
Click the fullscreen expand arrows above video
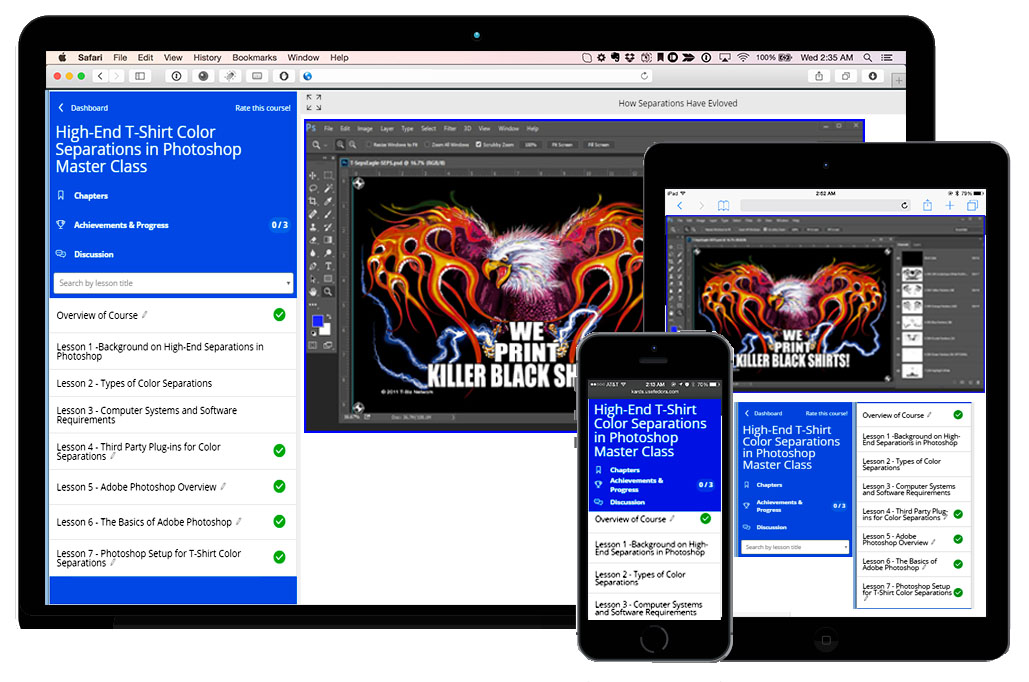314,102
